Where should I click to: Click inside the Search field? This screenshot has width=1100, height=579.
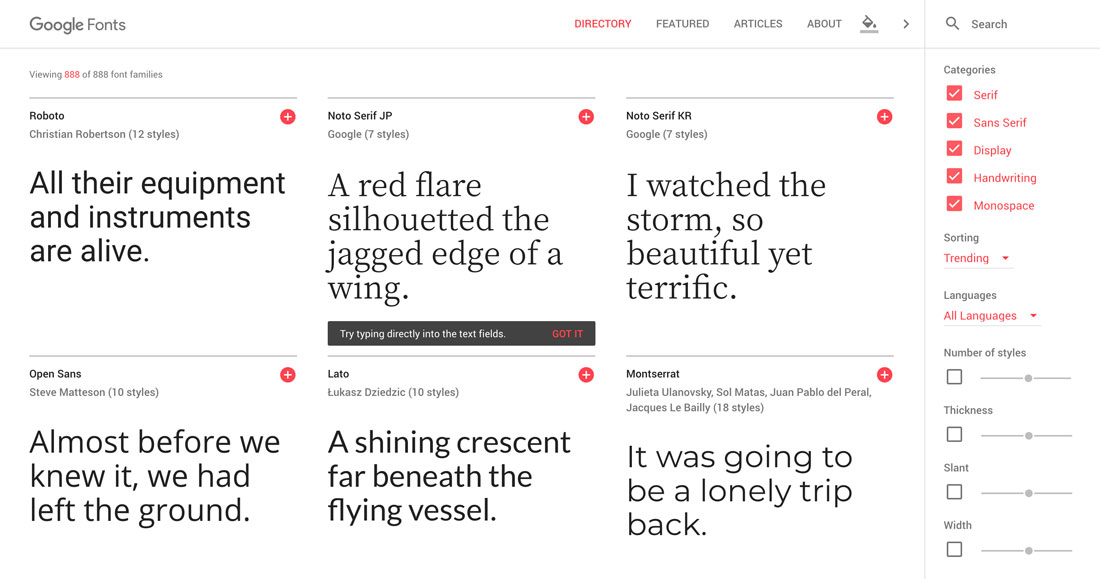click(x=1000, y=23)
